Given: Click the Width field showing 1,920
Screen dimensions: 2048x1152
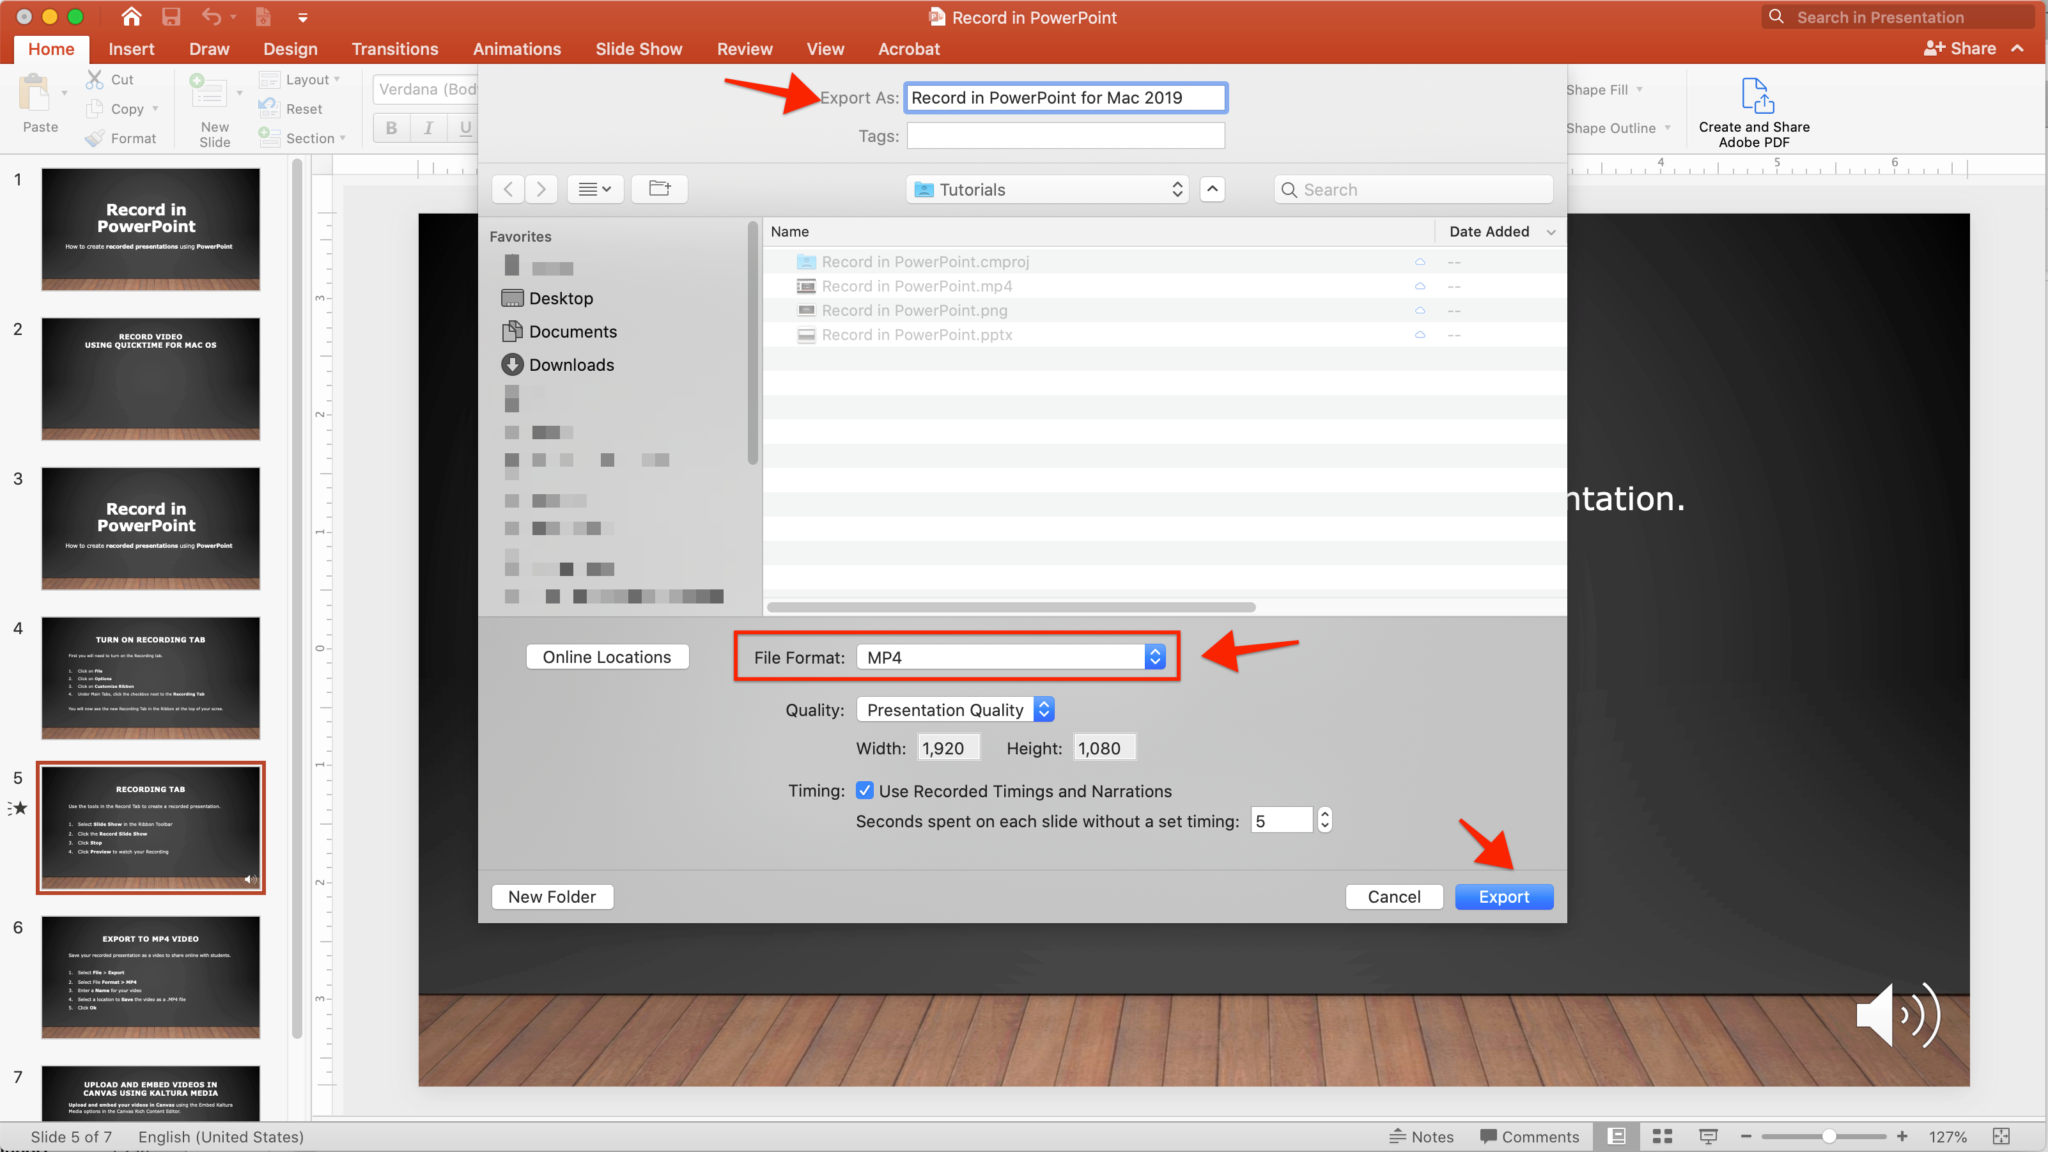Looking at the screenshot, I should pyautogui.click(x=947, y=748).
